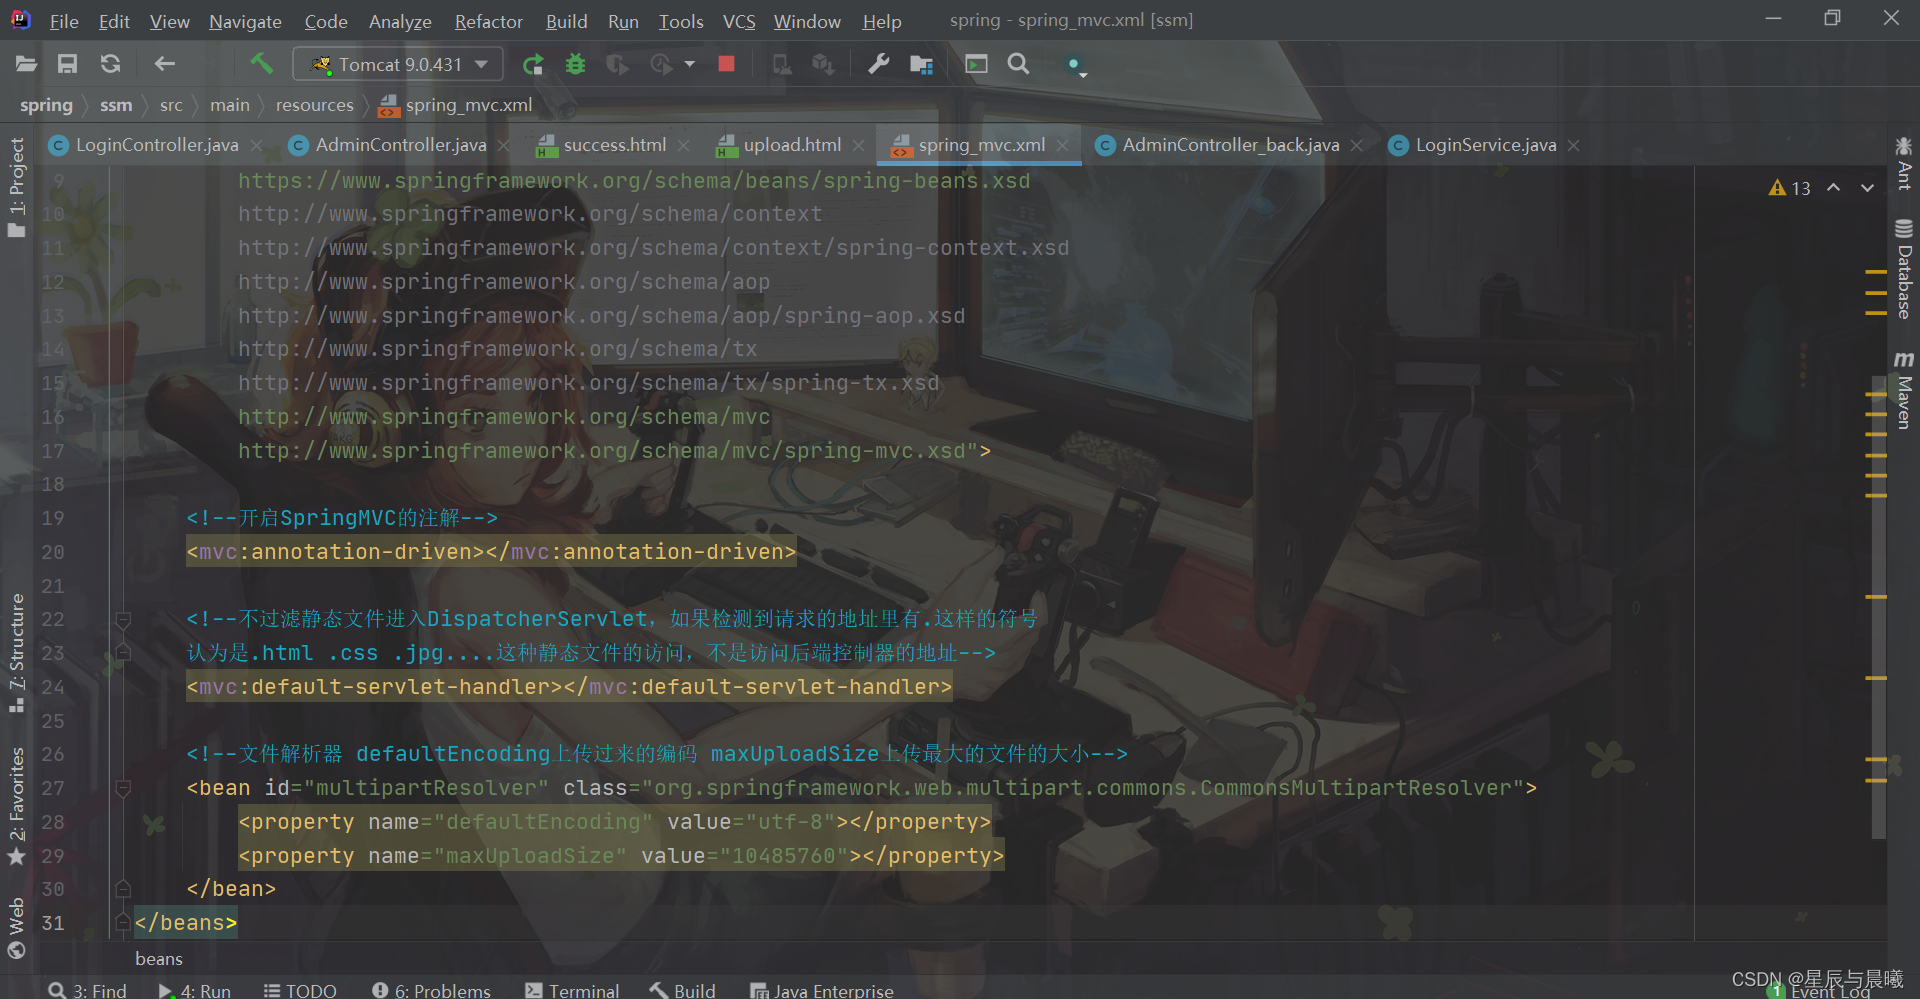Open Project Structure icon
The width and height of the screenshot is (1920, 999).
tap(921, 65)
